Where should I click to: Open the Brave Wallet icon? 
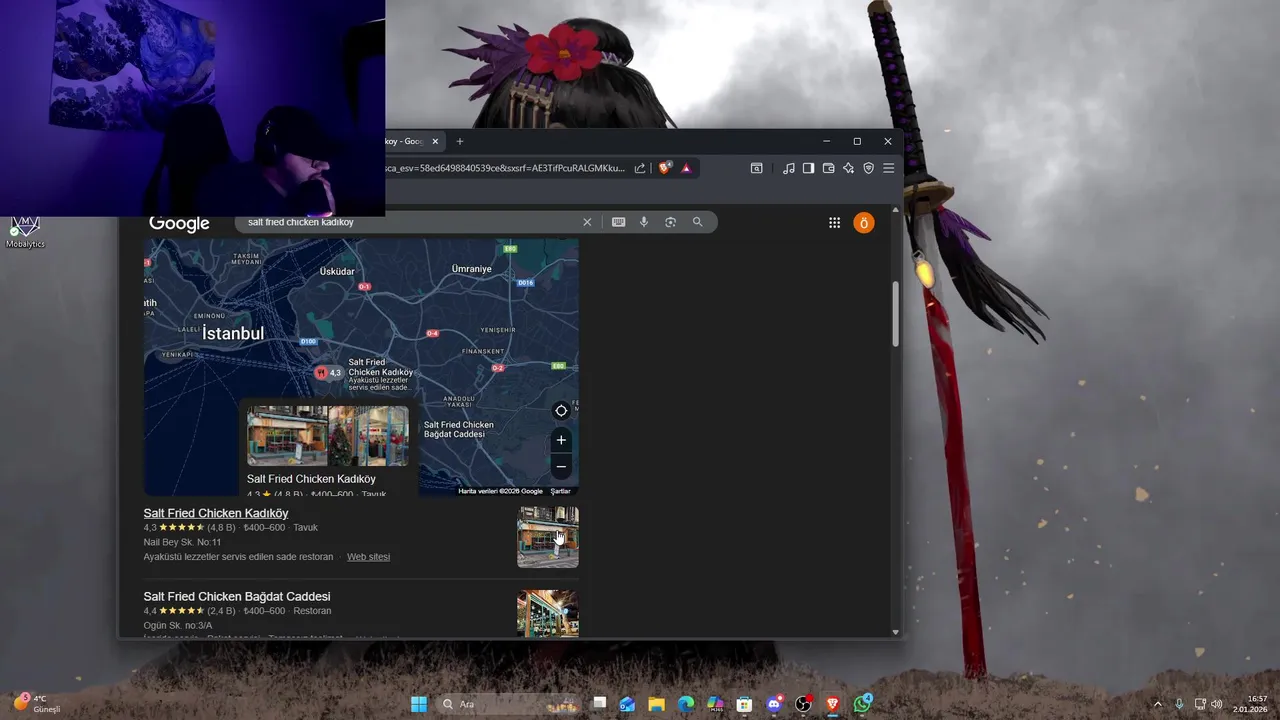829,168
